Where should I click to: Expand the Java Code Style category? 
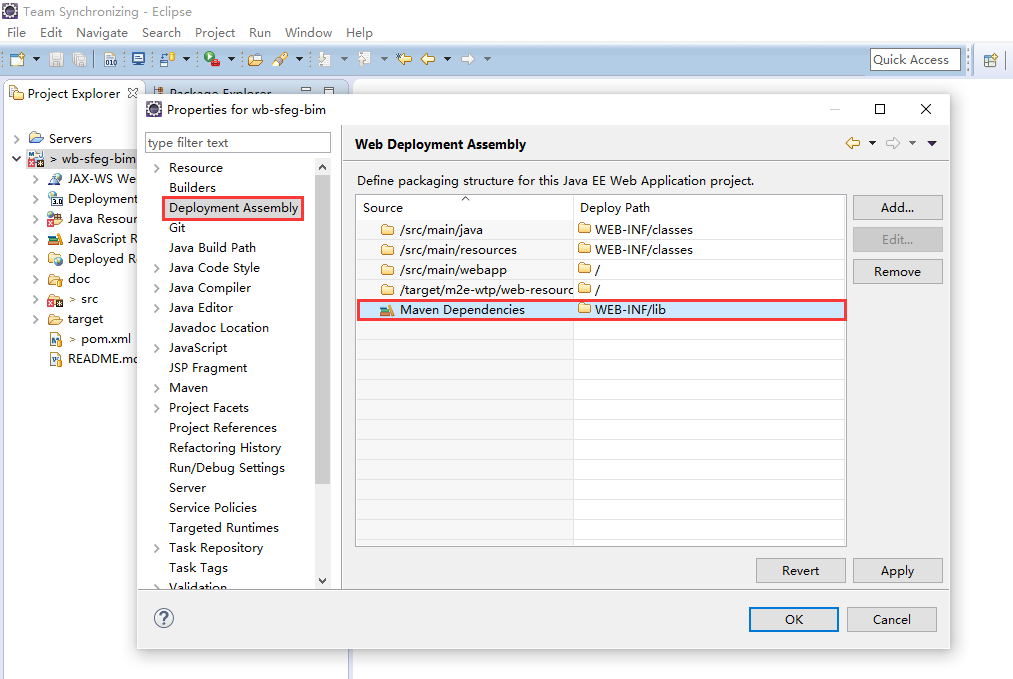(156, 268)
